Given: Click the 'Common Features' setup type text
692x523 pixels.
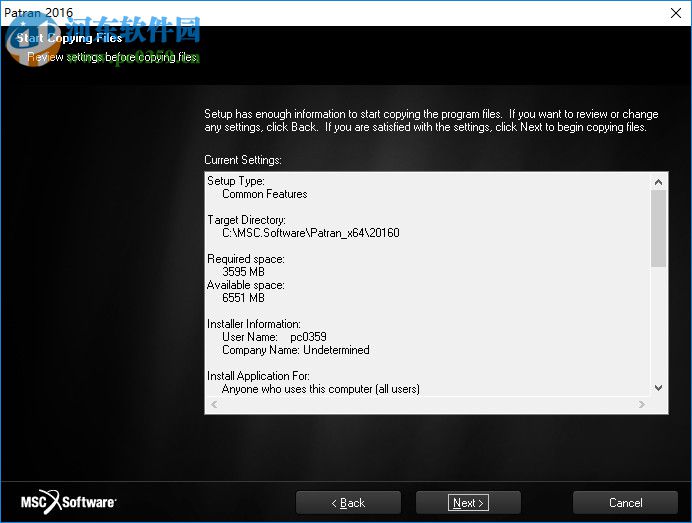Looking at the screenshot, I should [265, 194].
